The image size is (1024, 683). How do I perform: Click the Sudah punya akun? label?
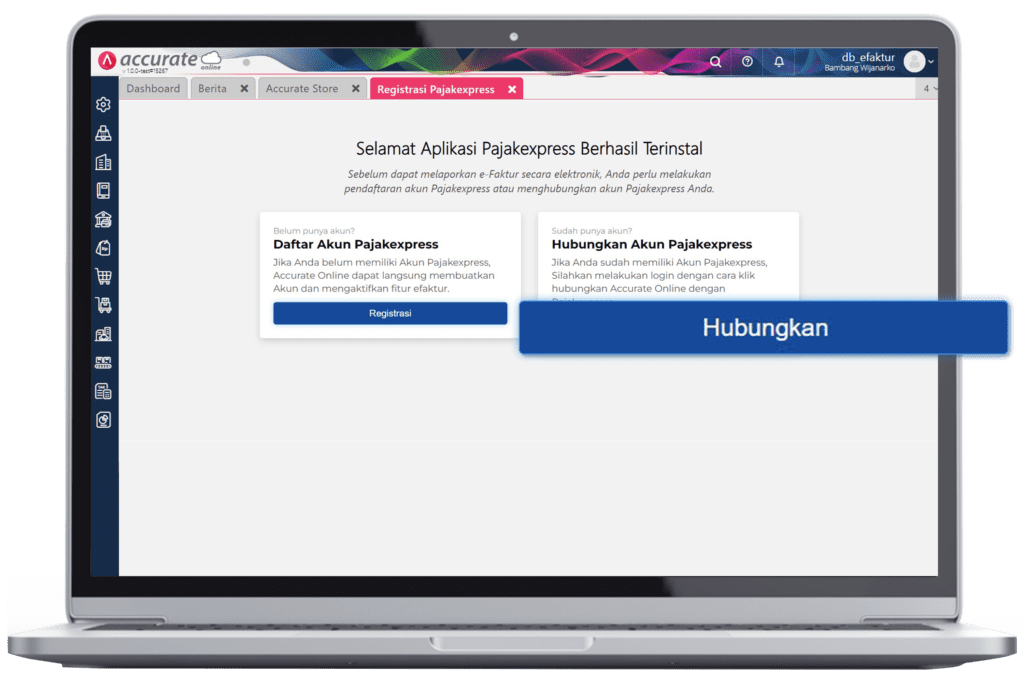pos(592,230)
